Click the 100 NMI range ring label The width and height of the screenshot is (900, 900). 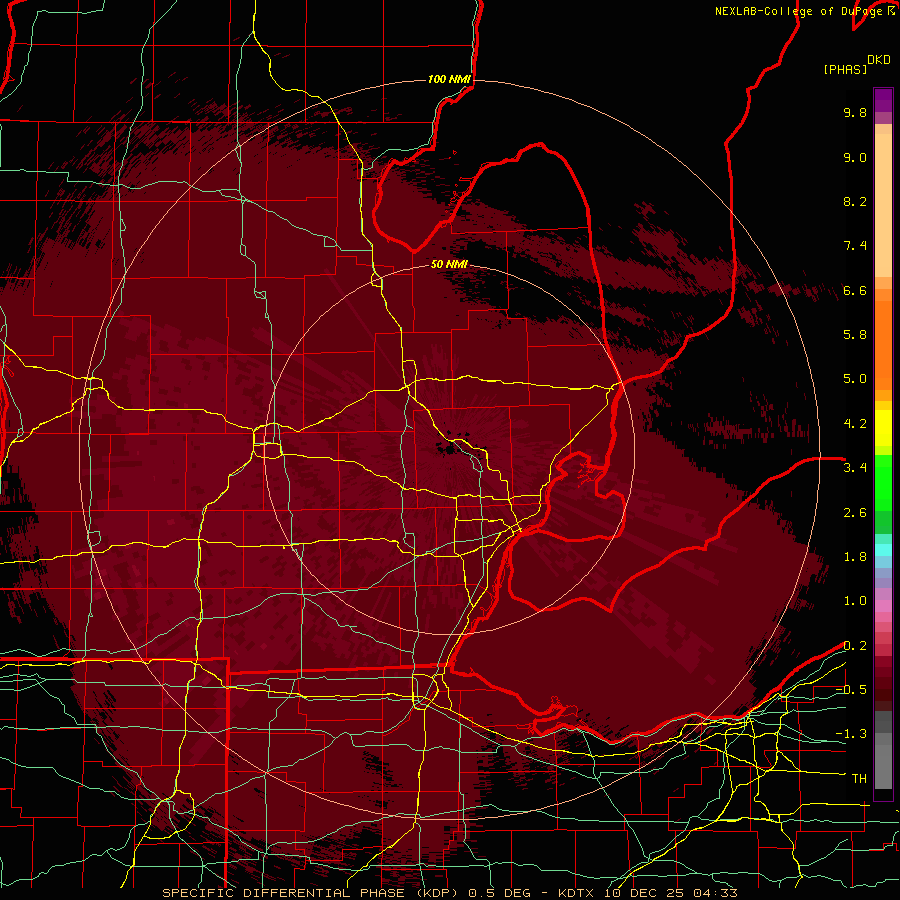coord(449,79)
